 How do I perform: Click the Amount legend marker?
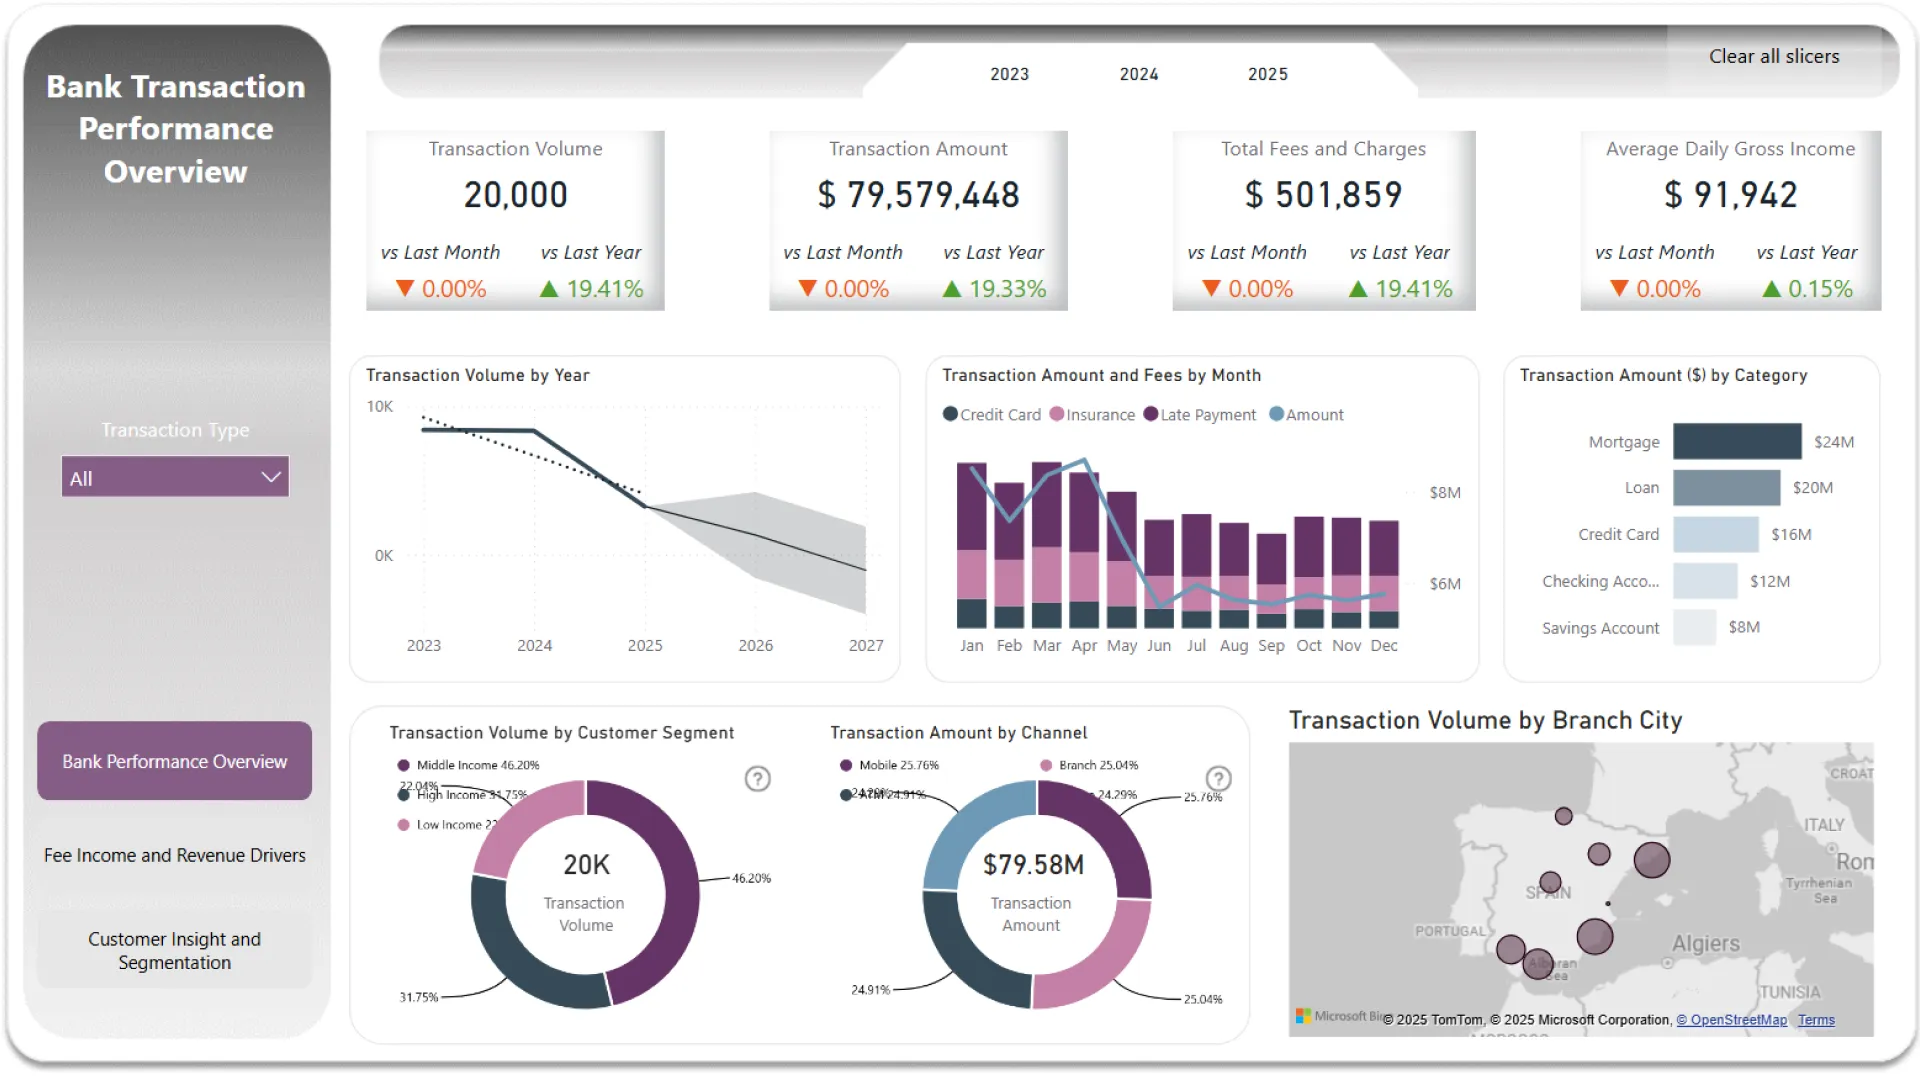pos(1276,414)
